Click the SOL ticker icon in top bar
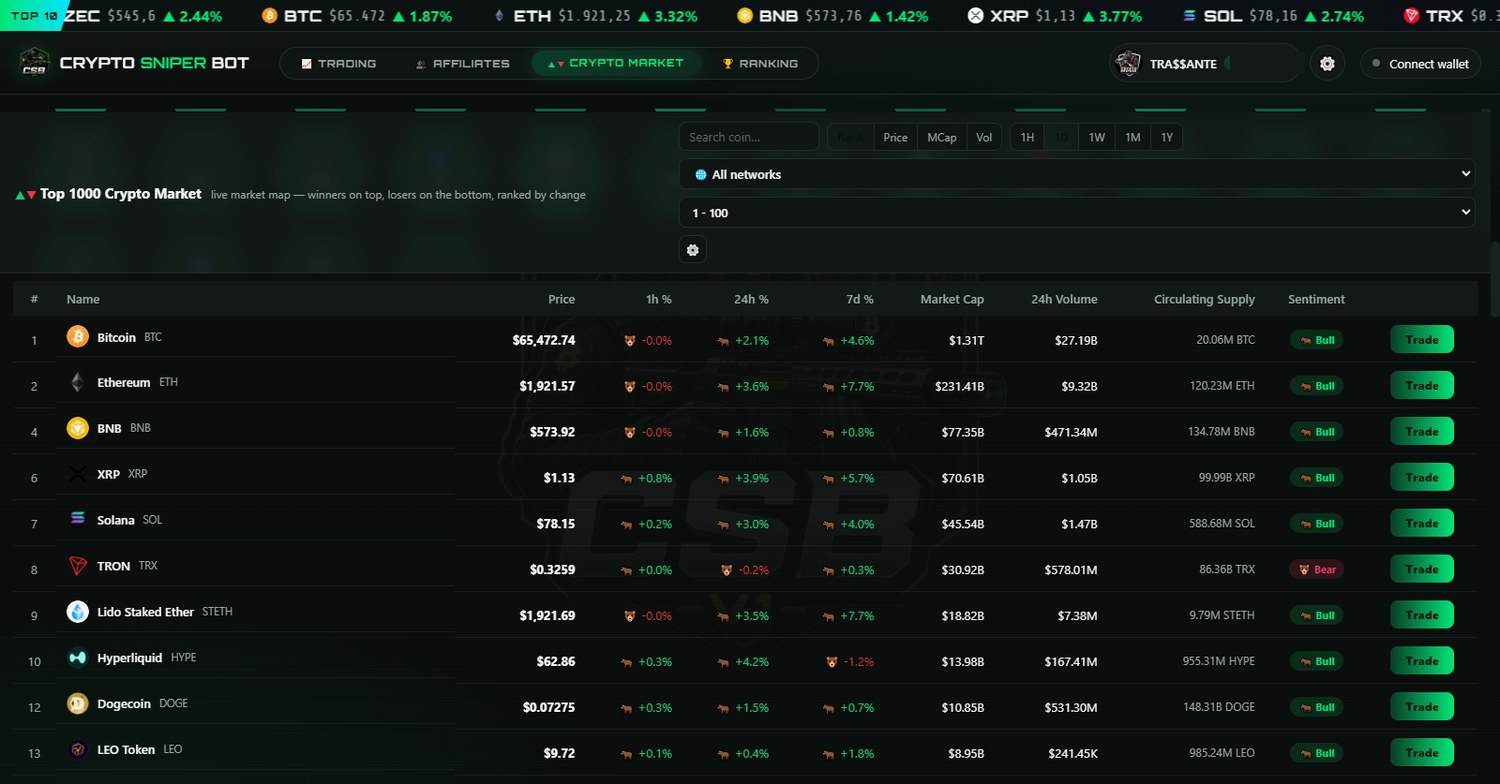The width and height of the screenshot is (1500, 784). (1189, 16)
